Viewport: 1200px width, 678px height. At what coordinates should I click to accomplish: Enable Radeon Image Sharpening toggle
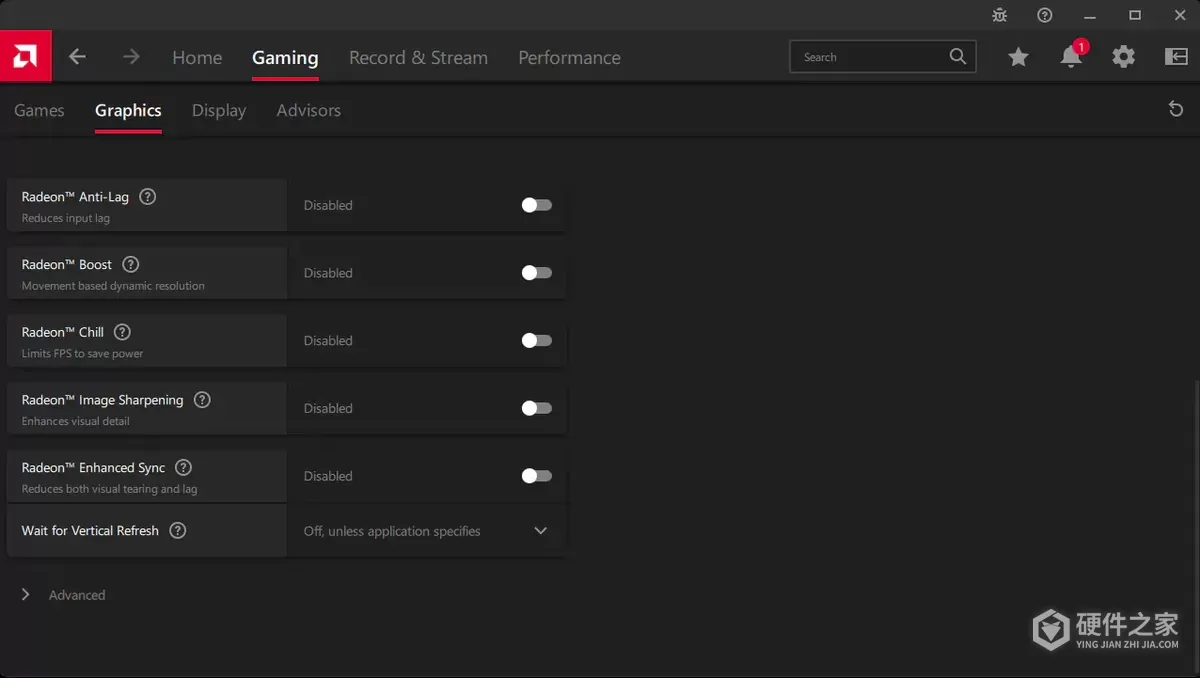(x=537, y=408)
